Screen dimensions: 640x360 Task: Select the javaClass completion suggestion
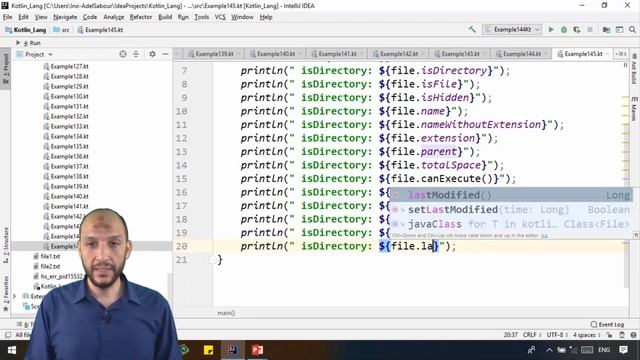[511, 224]
